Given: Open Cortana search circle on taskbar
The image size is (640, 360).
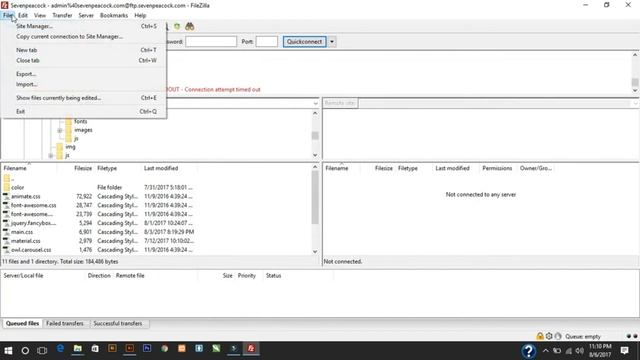Looking at the screenshot, I should pyautogui.click(x=25, y=350).
